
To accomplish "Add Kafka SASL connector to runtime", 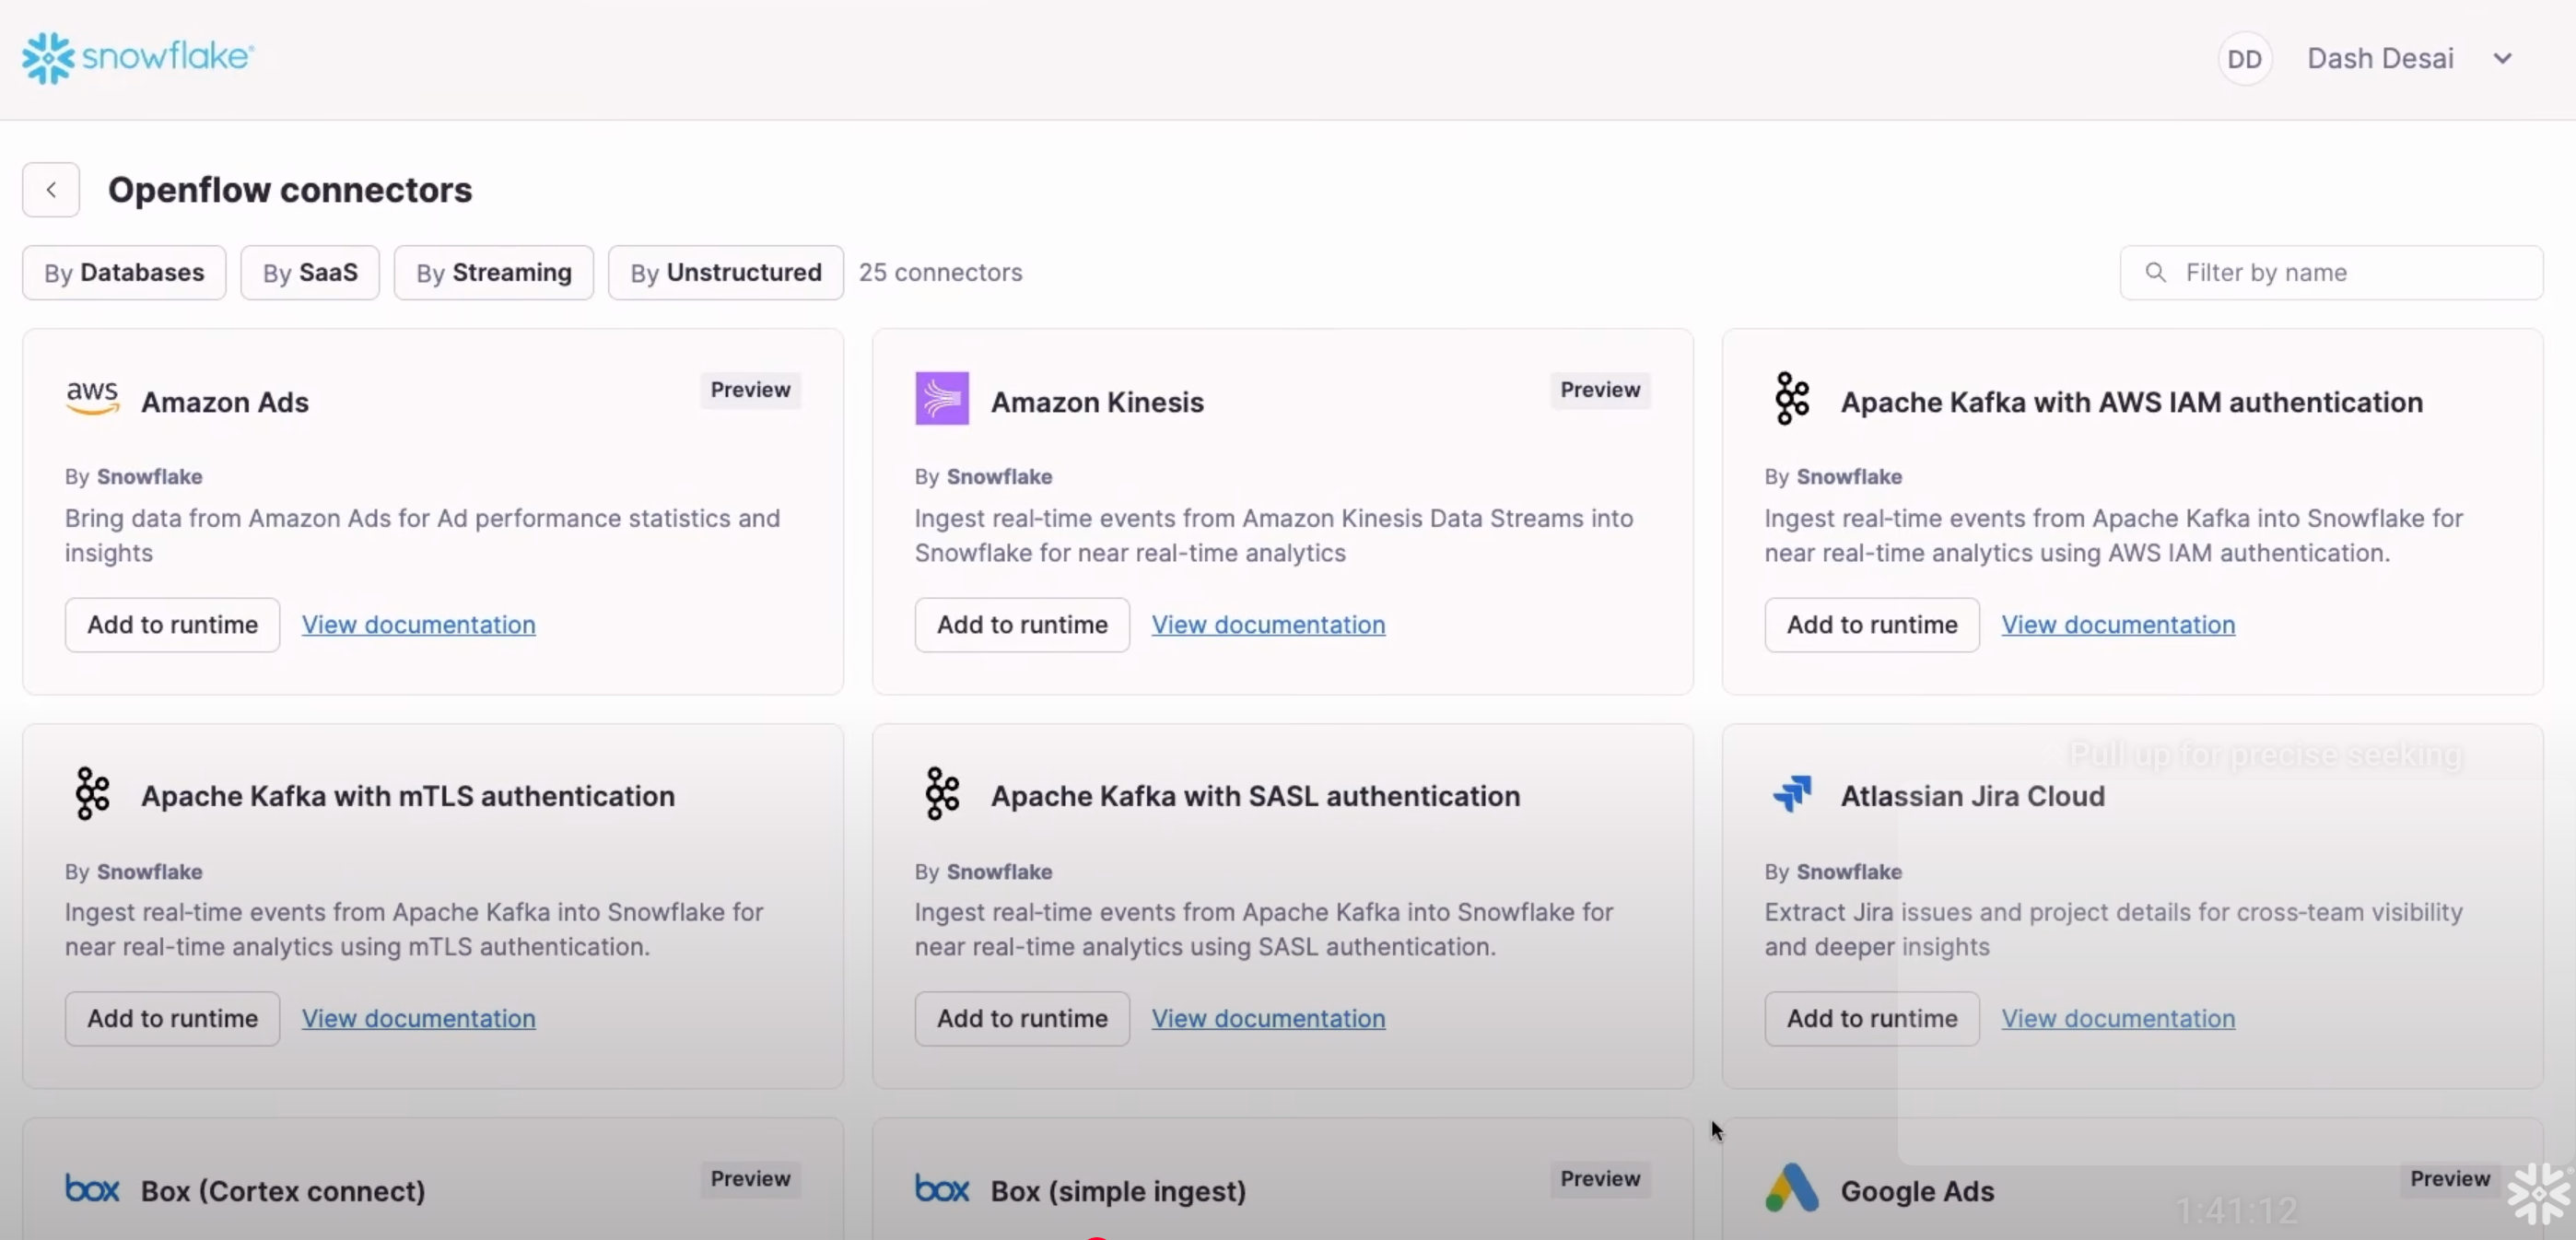I will (x=1022, y=1019).
